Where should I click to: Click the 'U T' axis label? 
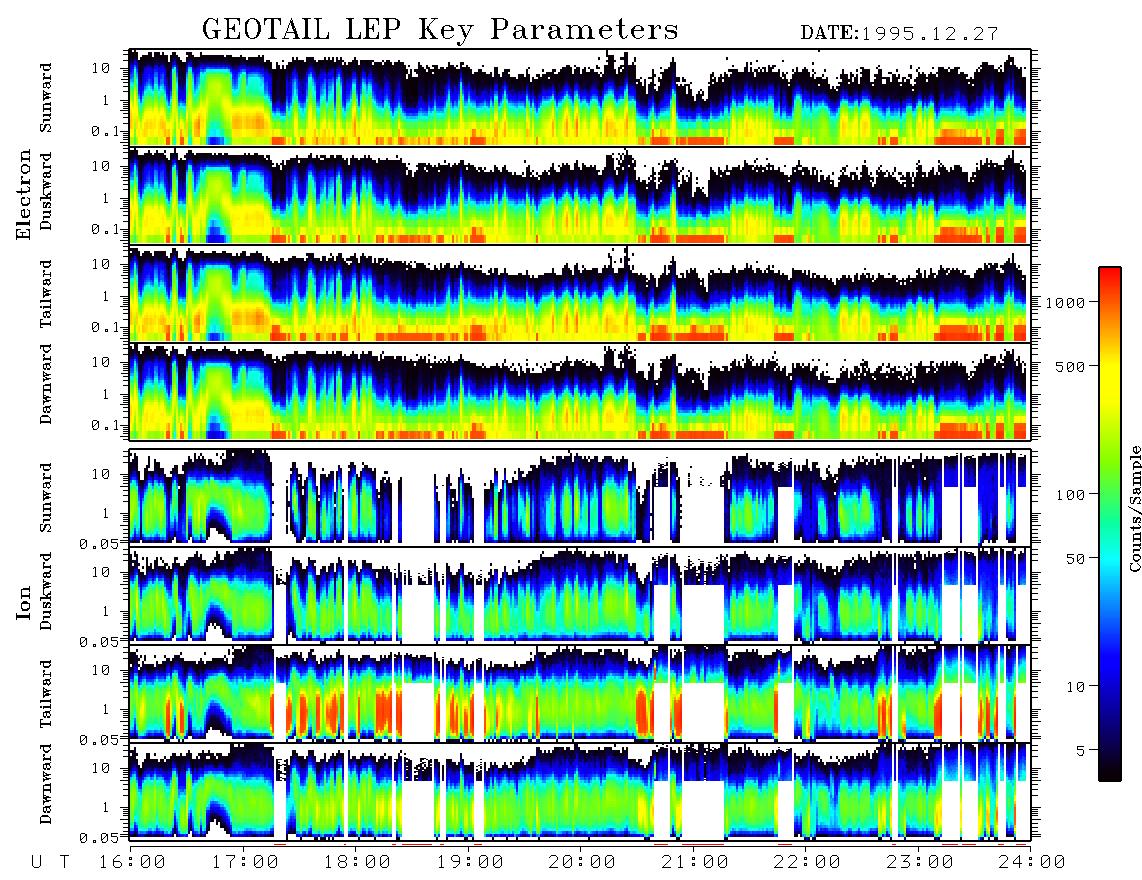coord(50,863)
